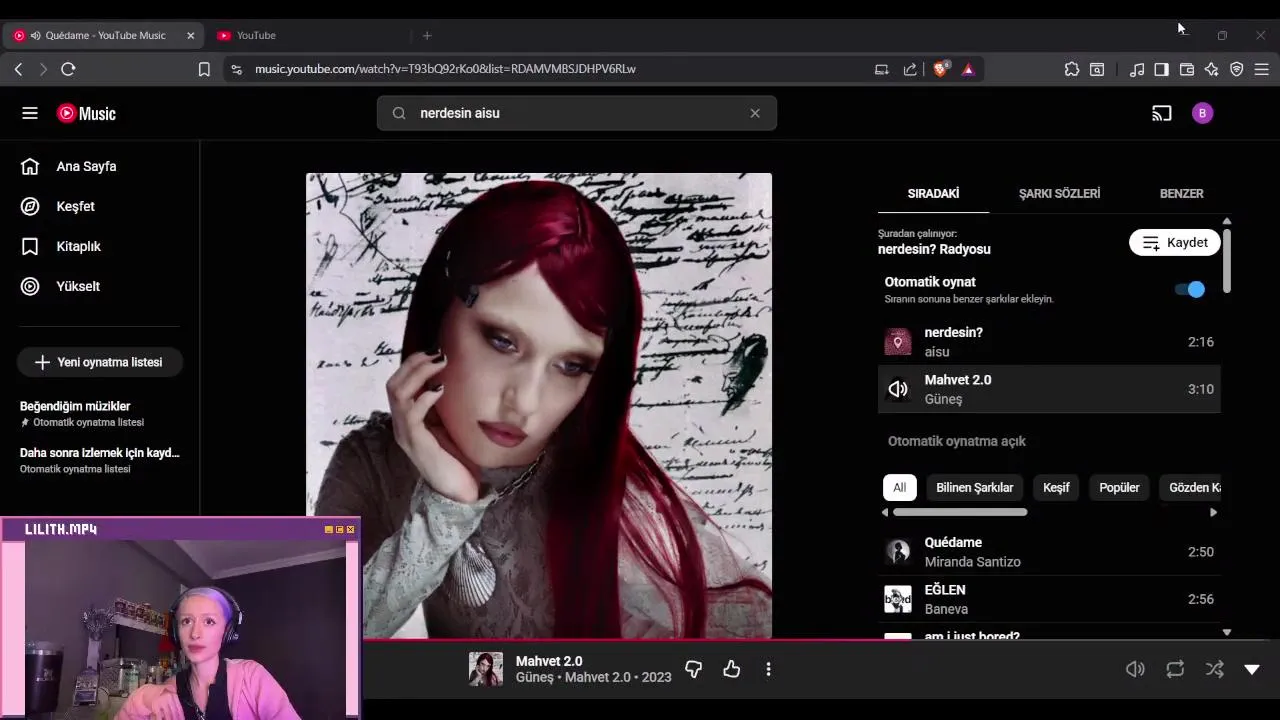Open Leo AI sparkle icon
Image resolution: width=1280 pixels, height=720 pixels.
(x=1212, y=69)
